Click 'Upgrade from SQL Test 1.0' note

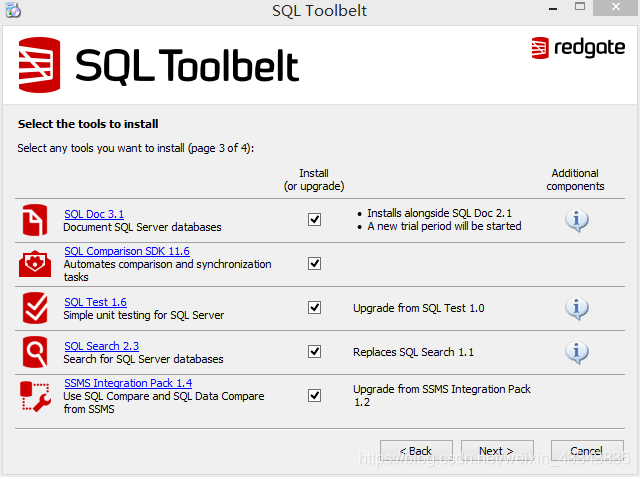[419, 308]
